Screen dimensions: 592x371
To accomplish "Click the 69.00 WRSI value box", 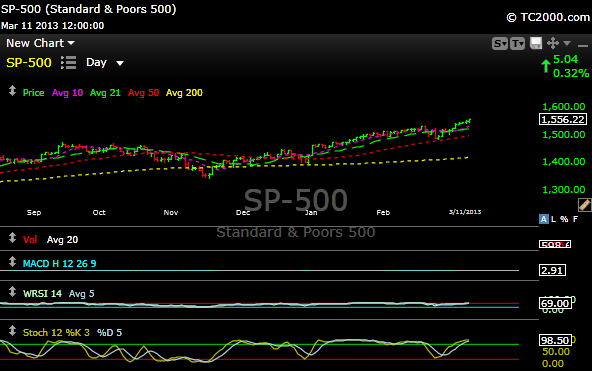I will pos(555,303).
